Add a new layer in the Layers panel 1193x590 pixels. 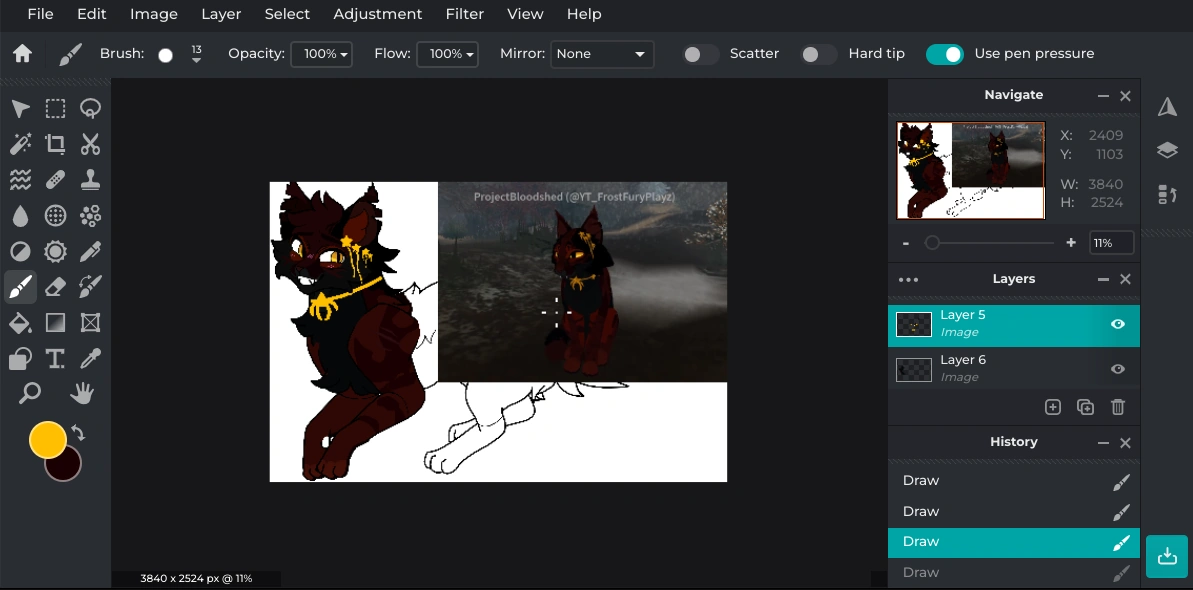click(1053, 407)
